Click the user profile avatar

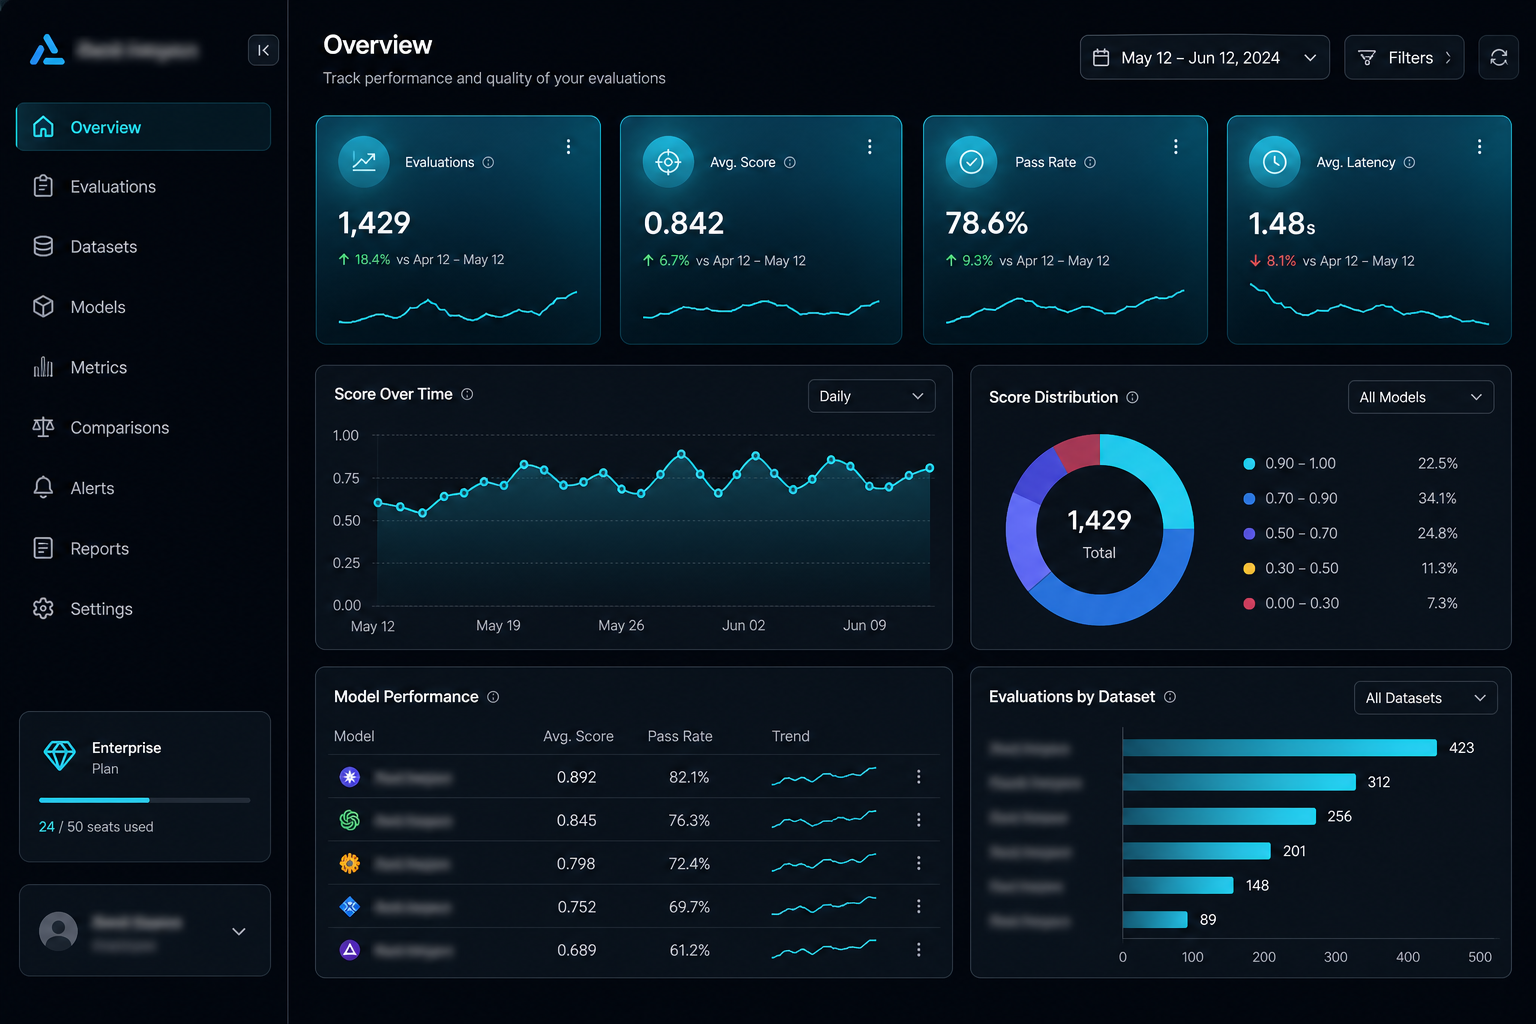point(58,931)
